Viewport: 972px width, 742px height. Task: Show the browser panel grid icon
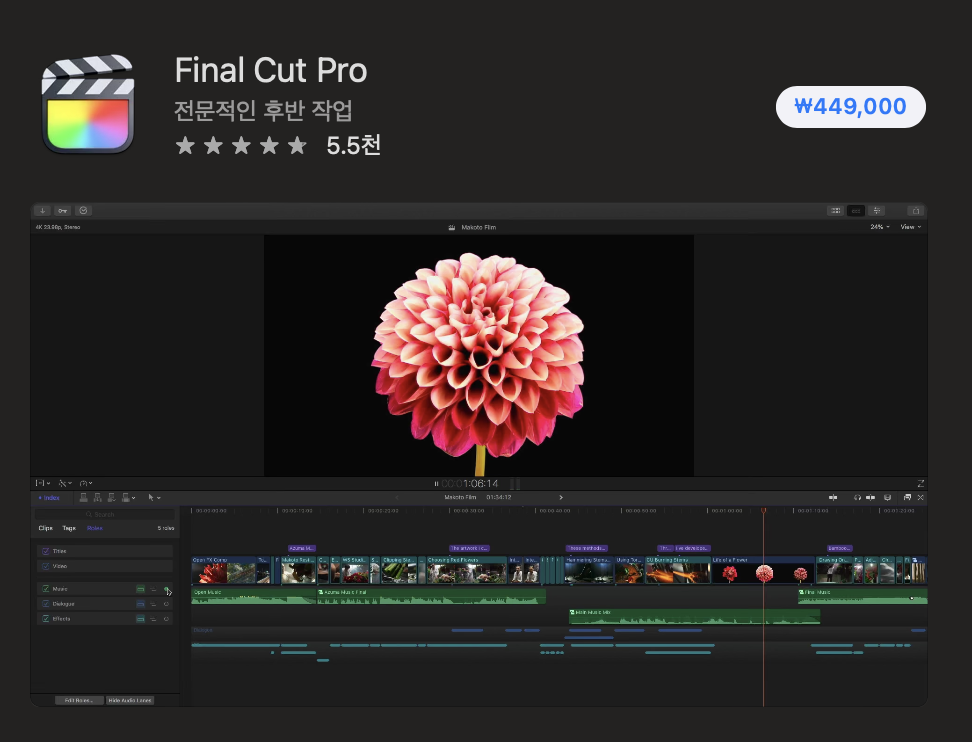pyautogui.click(x=836, y=211)
